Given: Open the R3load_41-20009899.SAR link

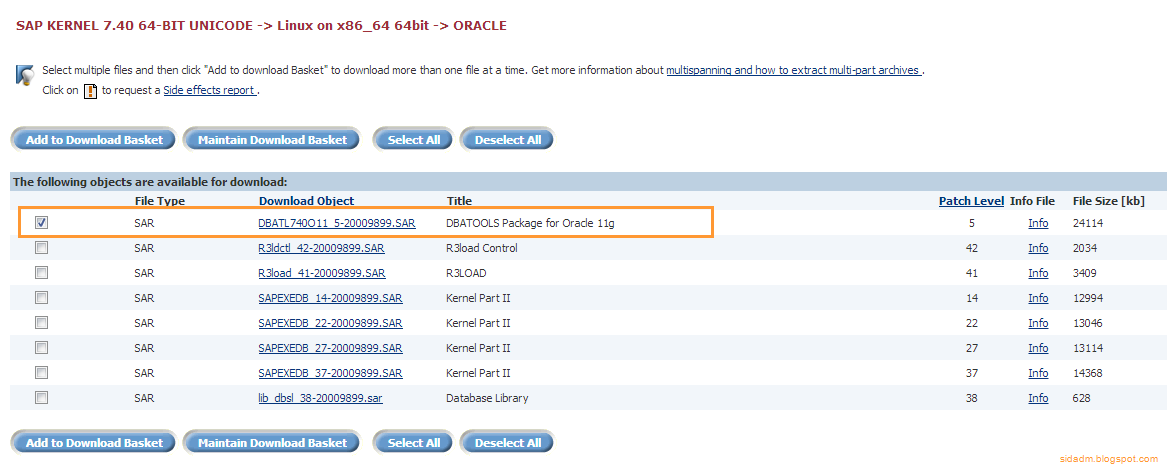Looking at the screenshot, I should pyautogui.click(x=322, y=273).
